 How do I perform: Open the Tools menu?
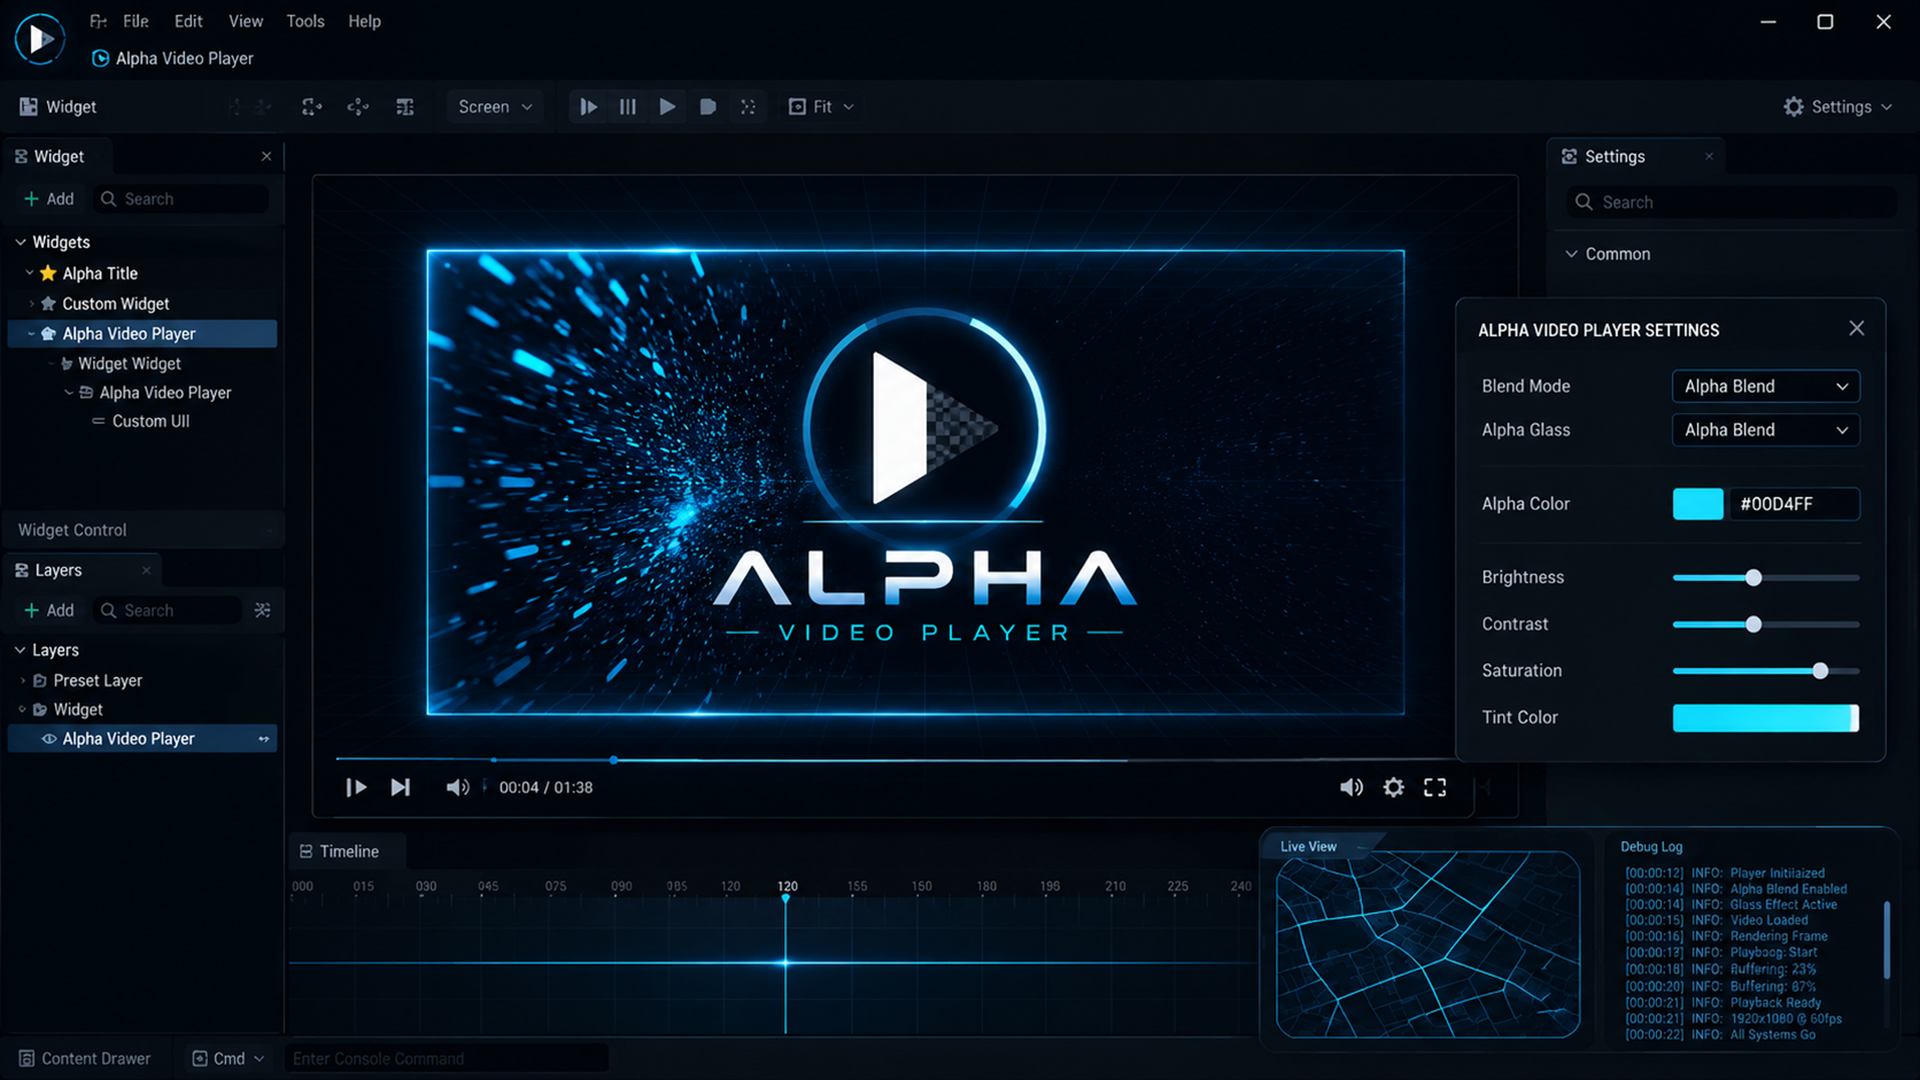click(305, 21)
